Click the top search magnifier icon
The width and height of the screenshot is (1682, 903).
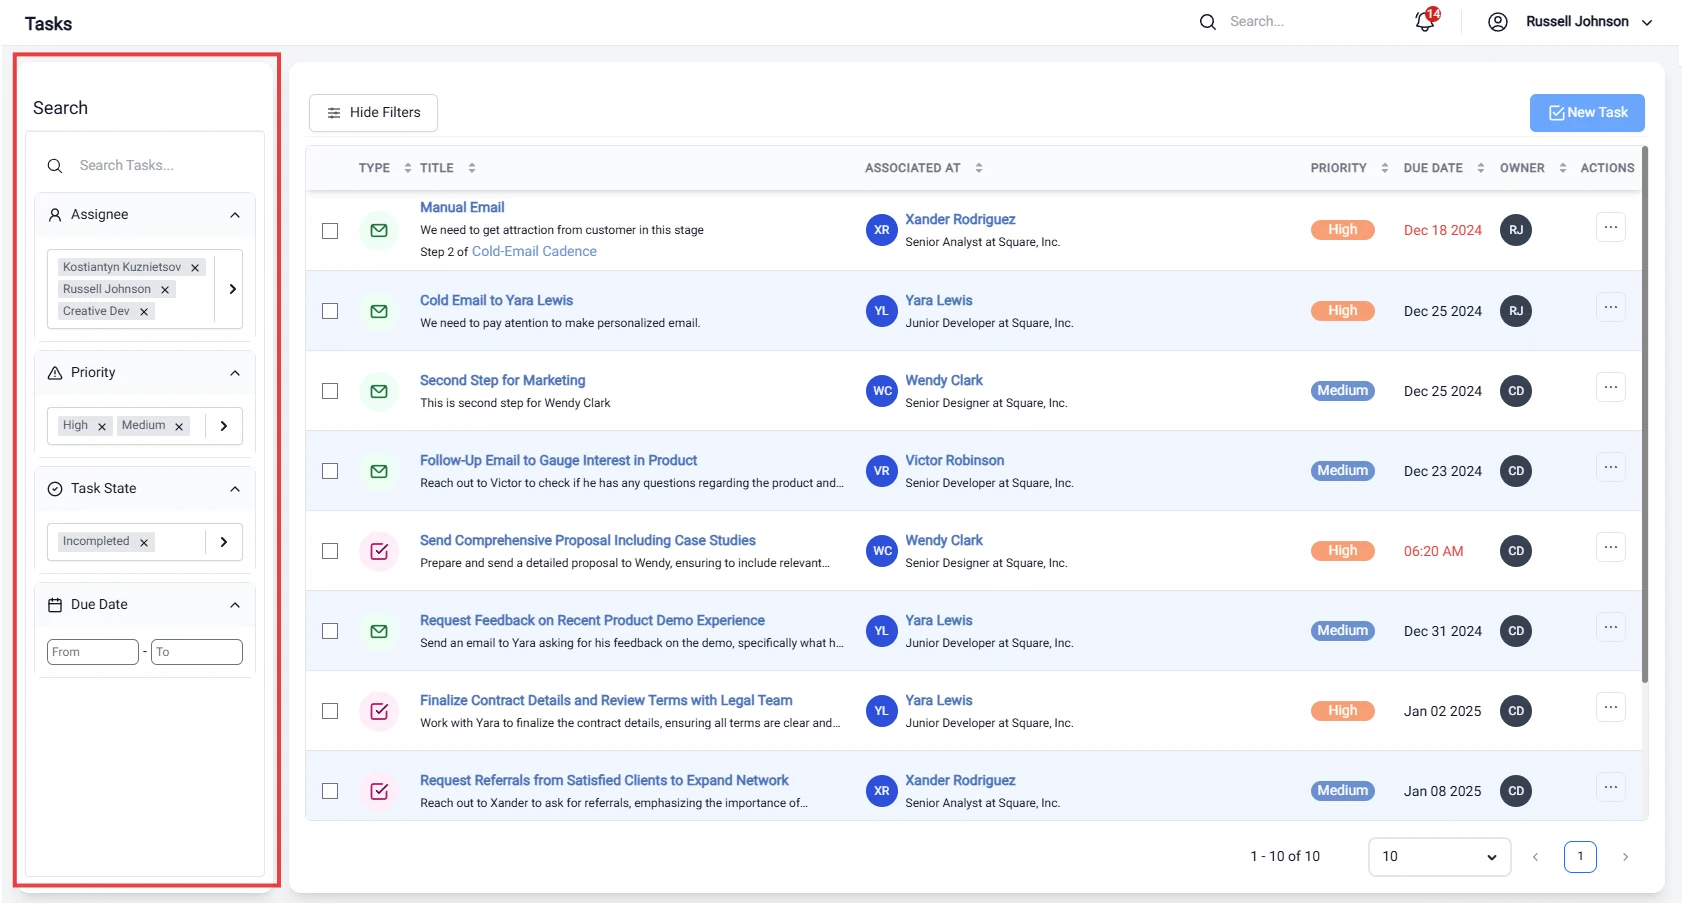point(1208,22)
